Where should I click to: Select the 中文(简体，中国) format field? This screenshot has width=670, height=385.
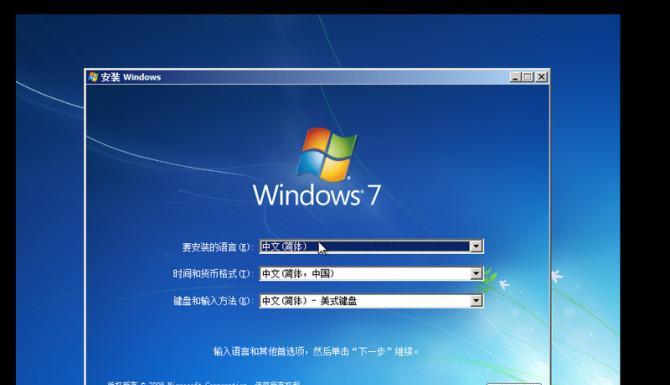pos(371,273)
